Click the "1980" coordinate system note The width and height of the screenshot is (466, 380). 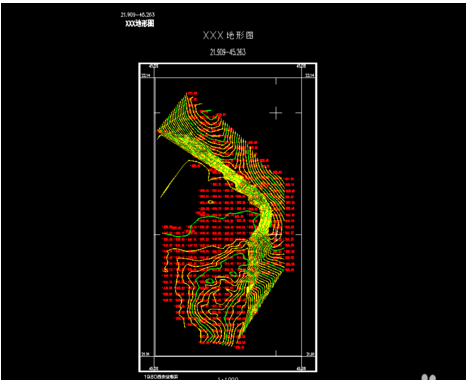(161, 377)
